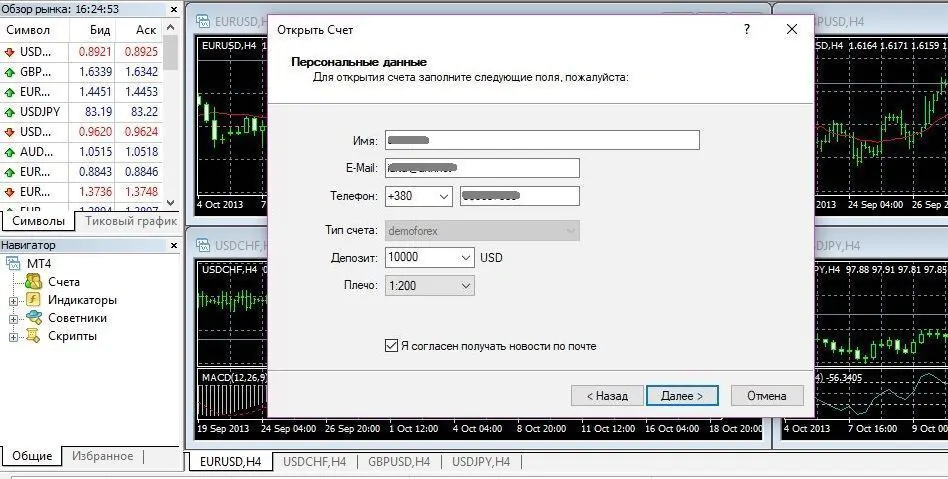Screen dimensions: 948x479
Task: Click the Market Watch scrollbar thumb
Action: 170,52
